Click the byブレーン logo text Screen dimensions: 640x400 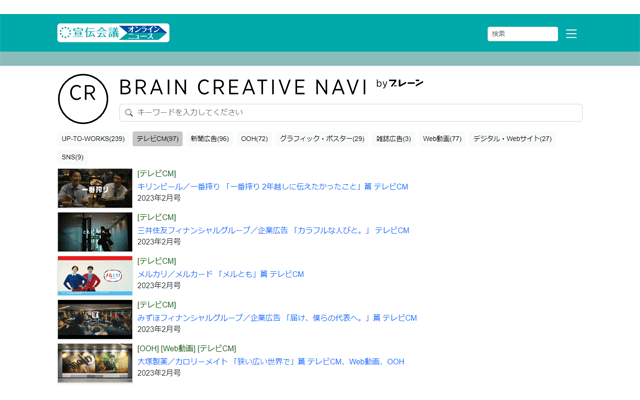pyautogui.click(x=400, y=83)
